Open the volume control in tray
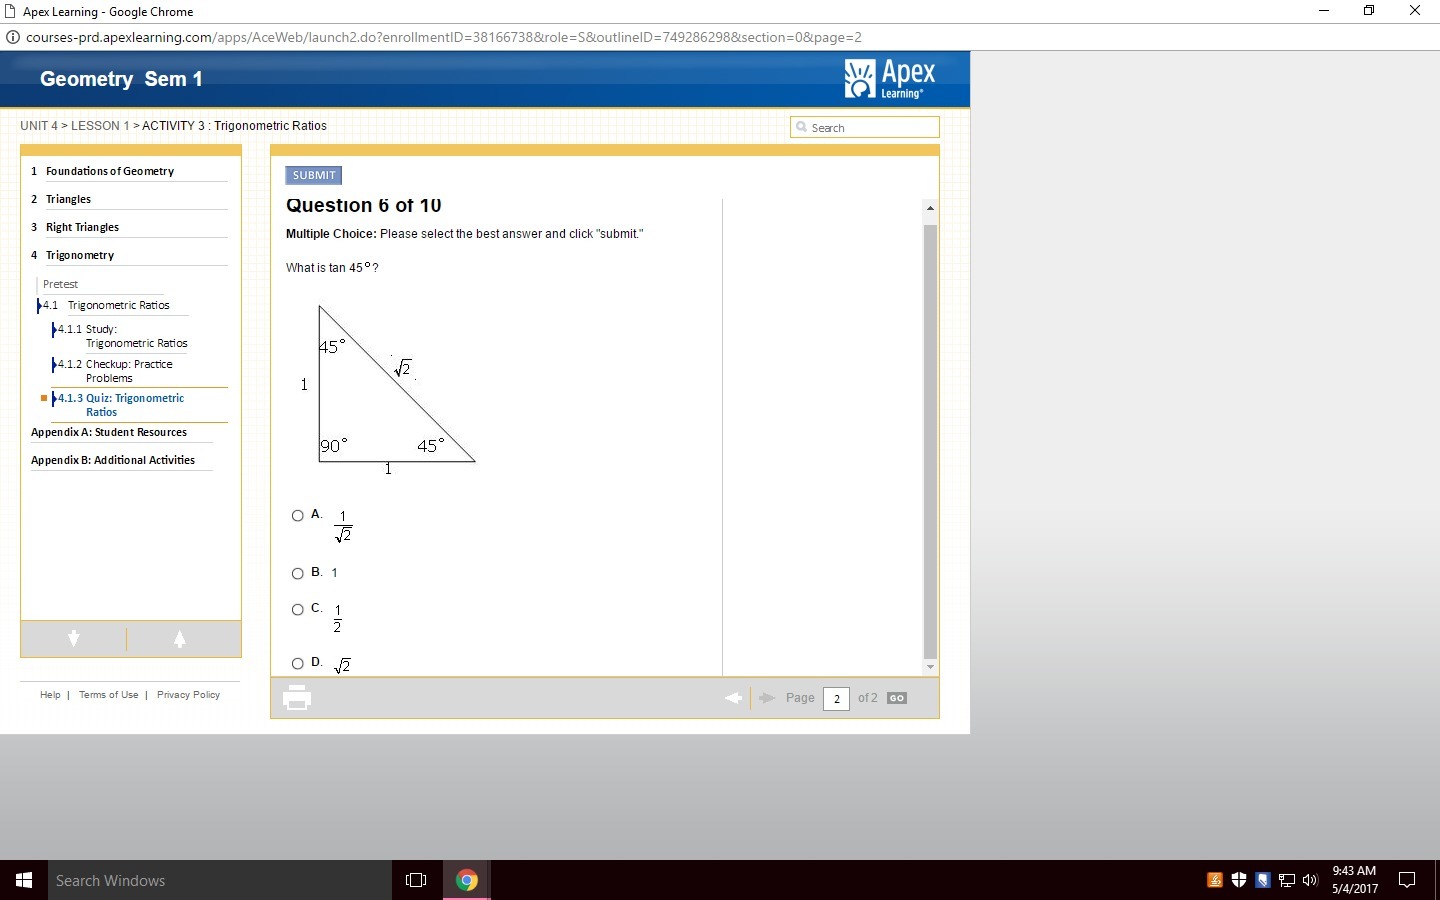 pyautogui.click(x=1310, y=880)
